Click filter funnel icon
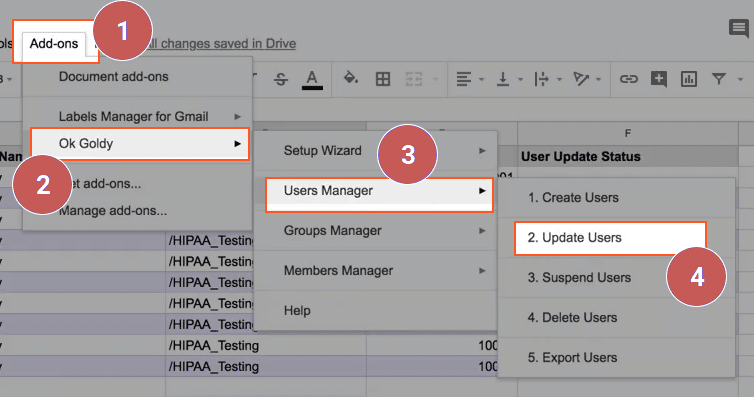Image resolution: width=754 pixels, height=397 pixels. pos(719,78)
